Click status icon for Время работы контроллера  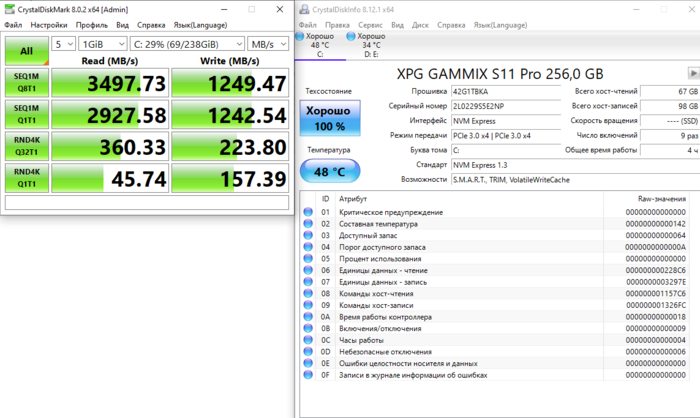tap(308, 316)
